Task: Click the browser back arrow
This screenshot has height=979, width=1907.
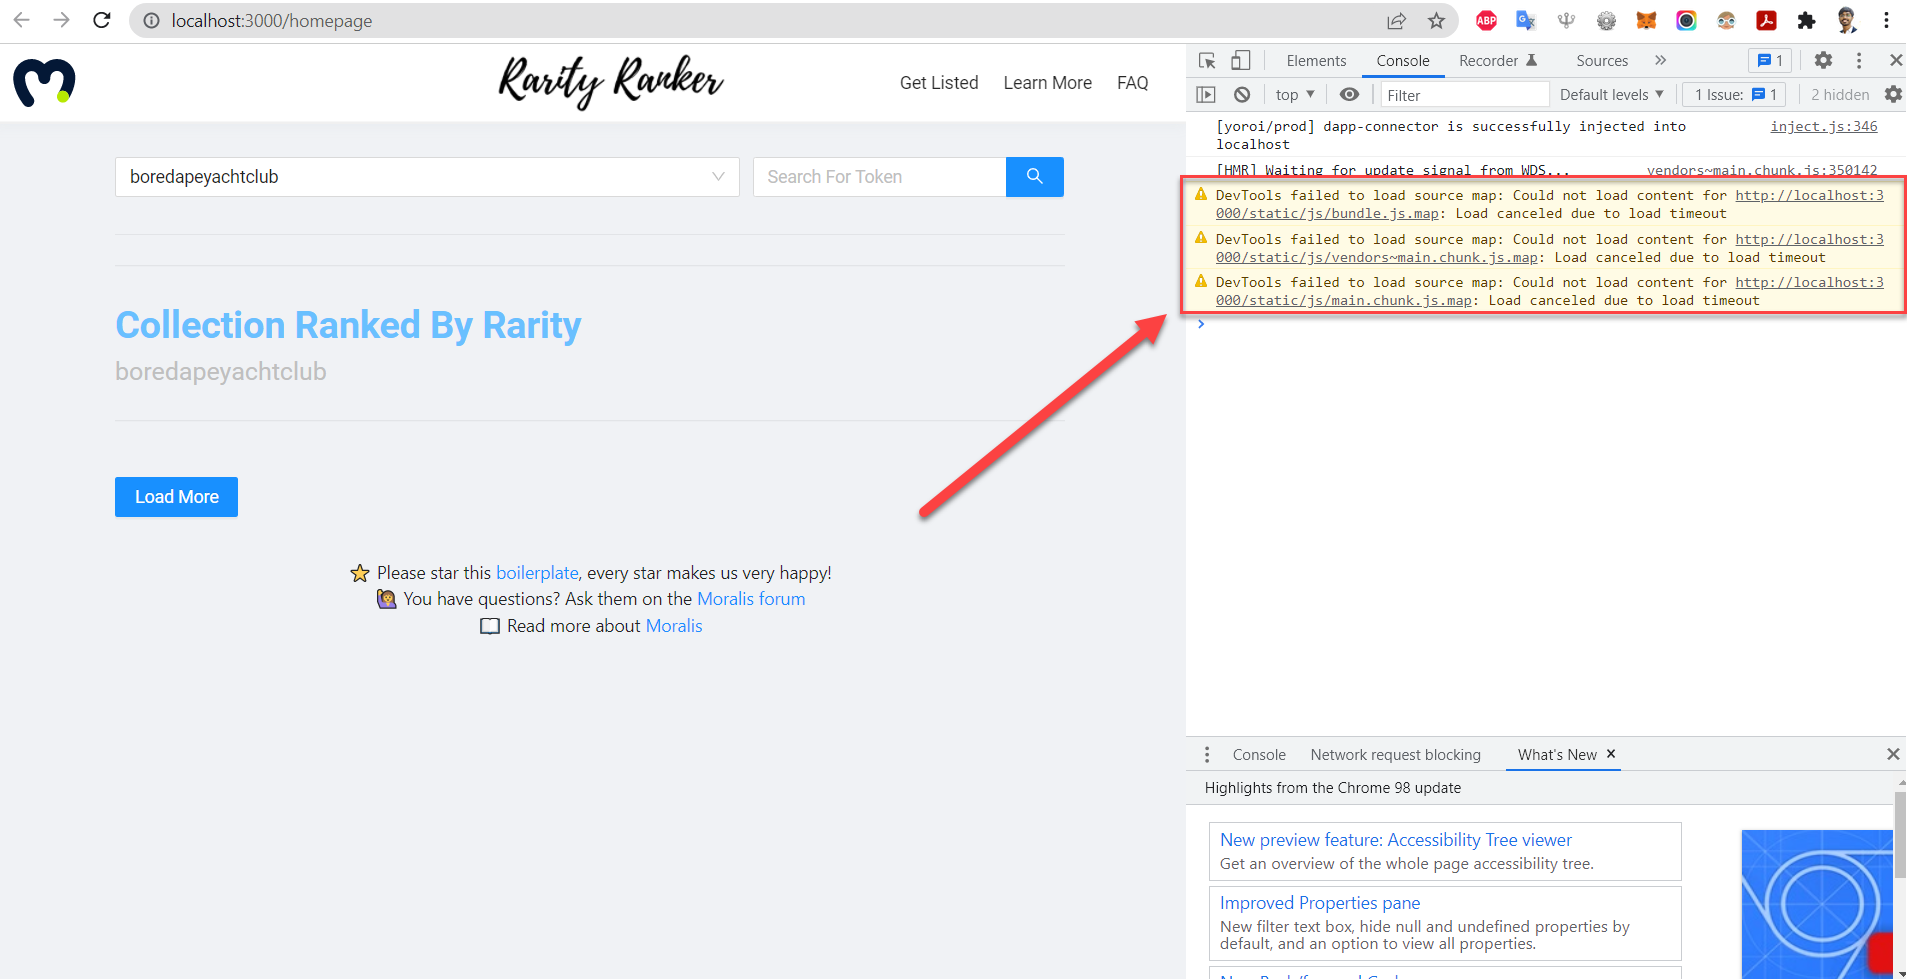Action: [21, 20]
